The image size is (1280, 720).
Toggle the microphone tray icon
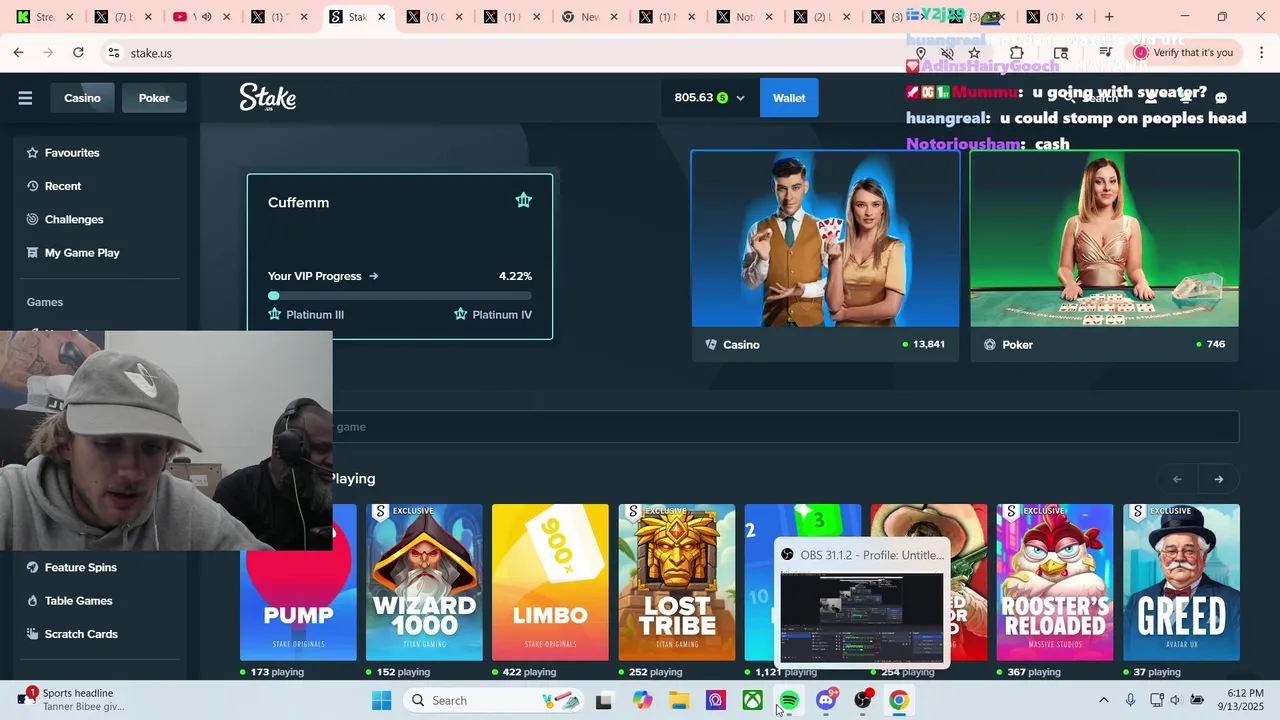coord(1130,700)
